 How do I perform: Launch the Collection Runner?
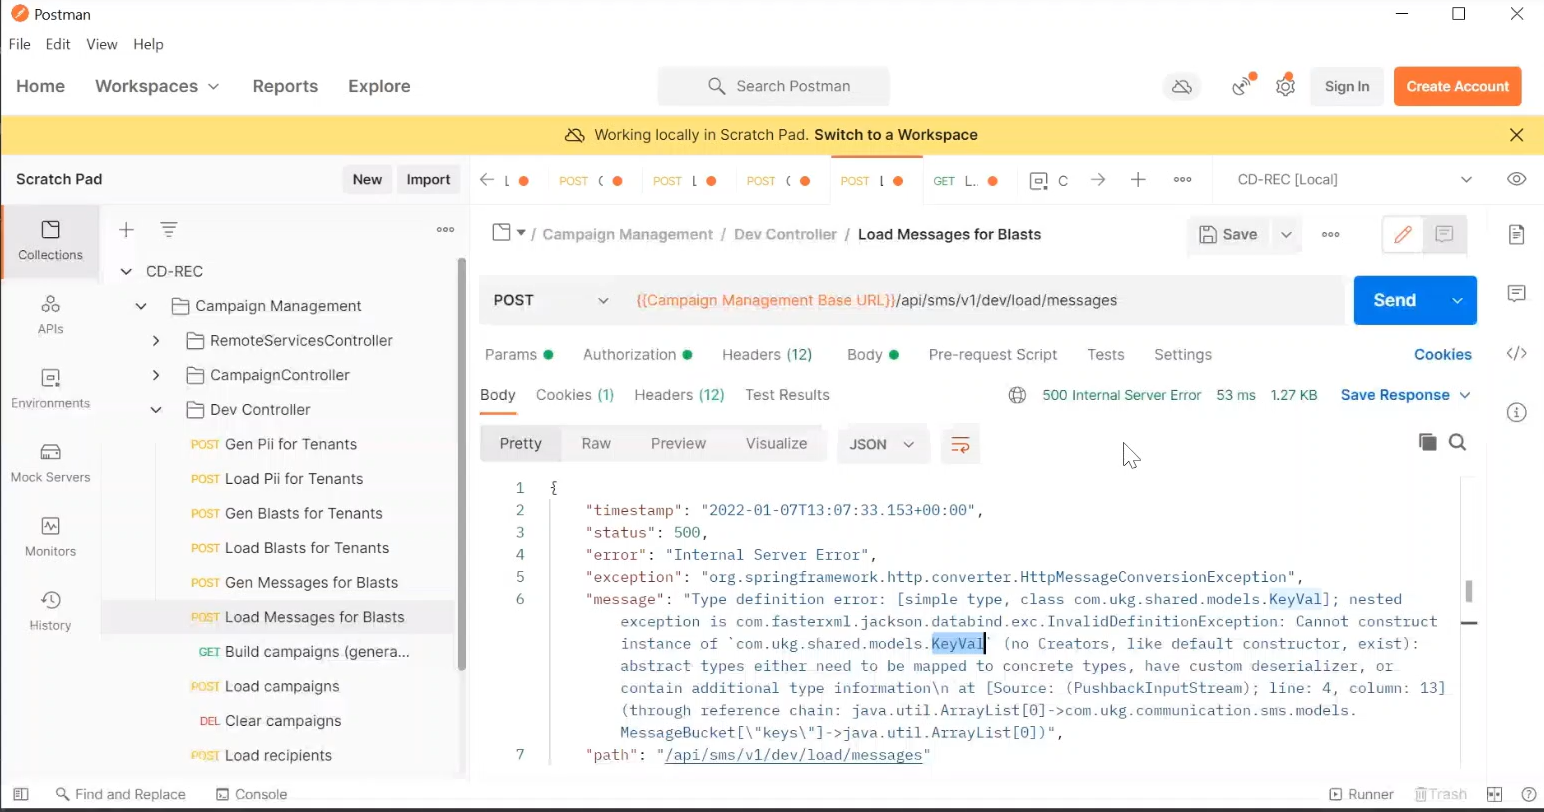click(x=1361, y=793)
